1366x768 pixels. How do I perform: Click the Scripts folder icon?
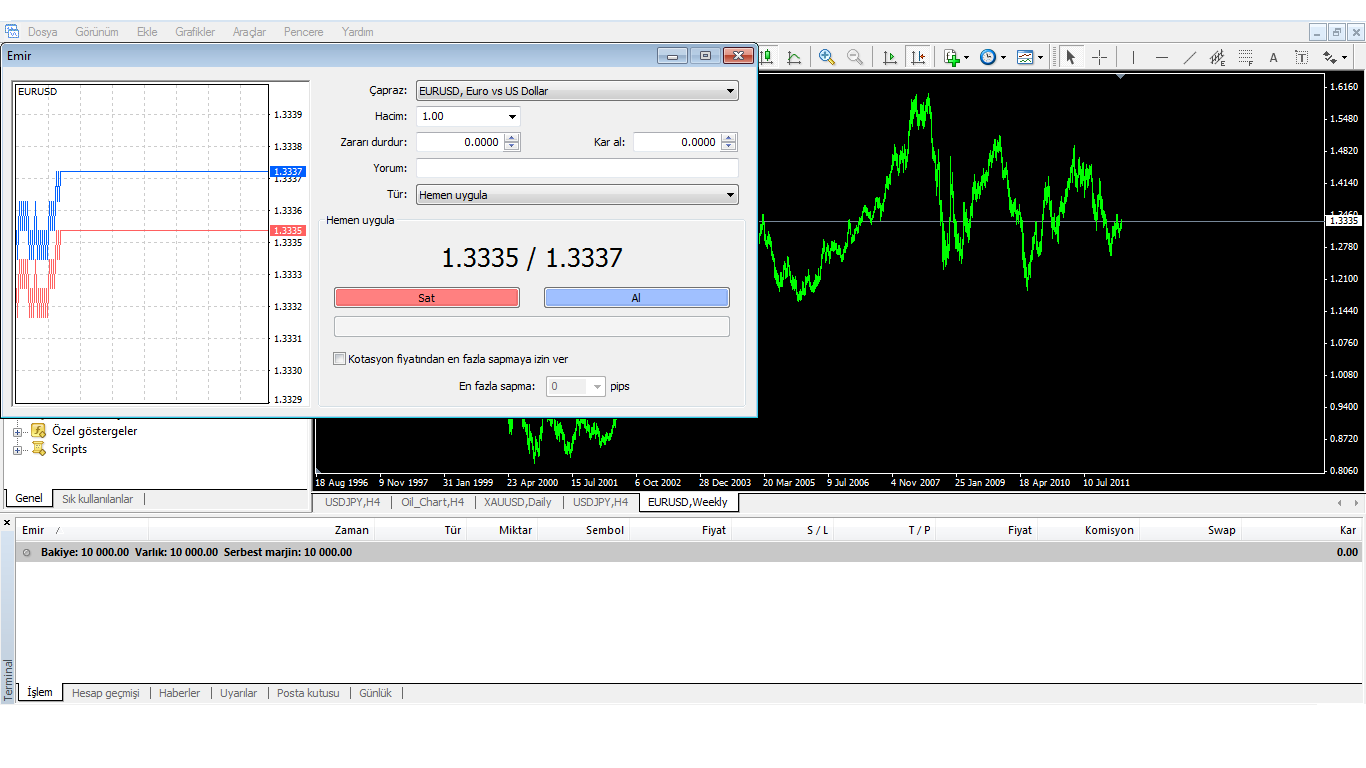(x=39, y=449)
